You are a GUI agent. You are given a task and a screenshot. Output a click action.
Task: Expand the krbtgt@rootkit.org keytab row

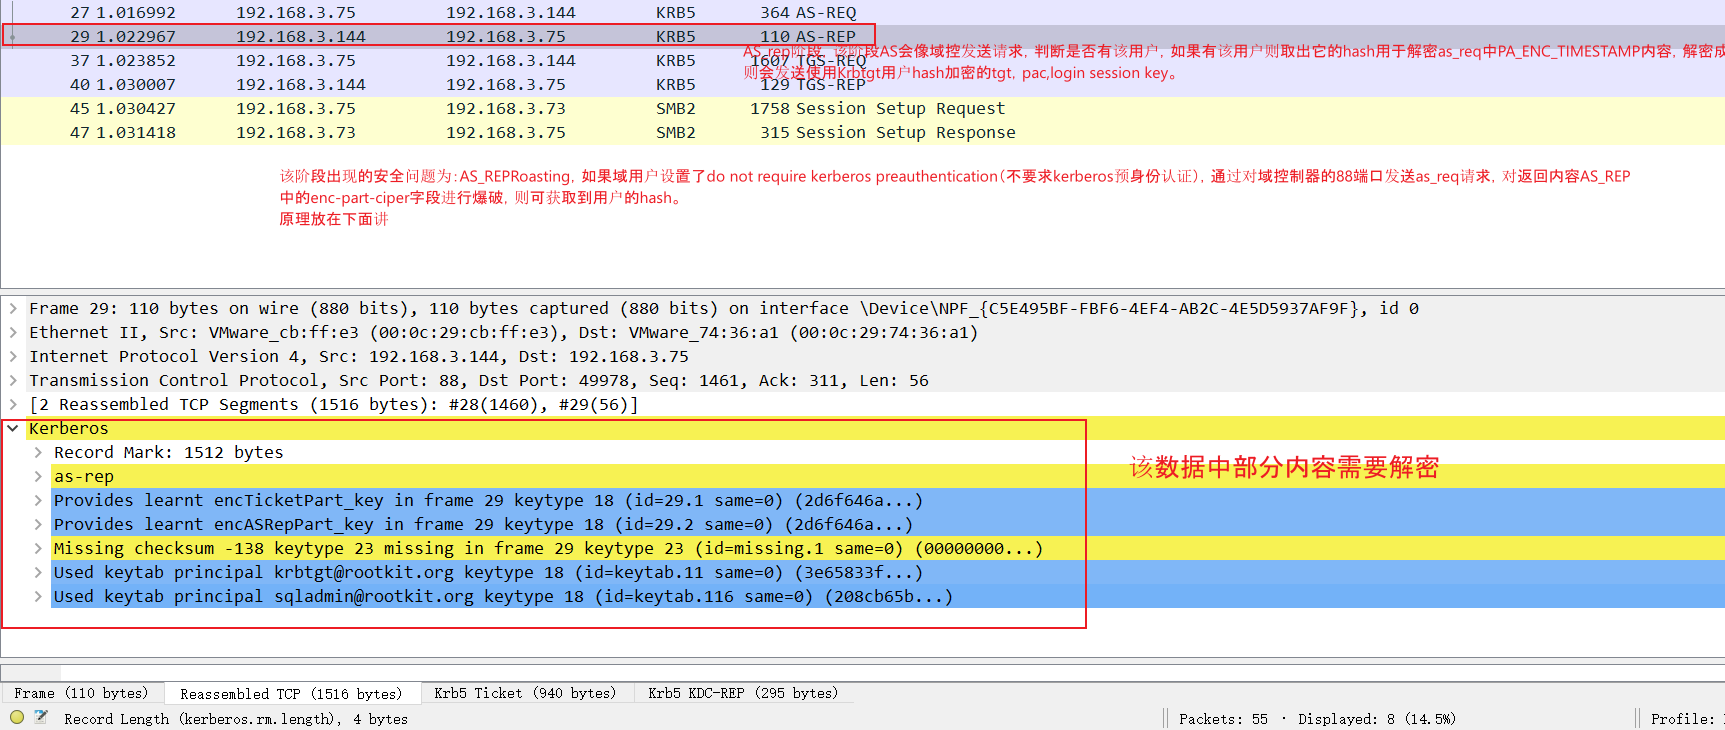(38, 572)
